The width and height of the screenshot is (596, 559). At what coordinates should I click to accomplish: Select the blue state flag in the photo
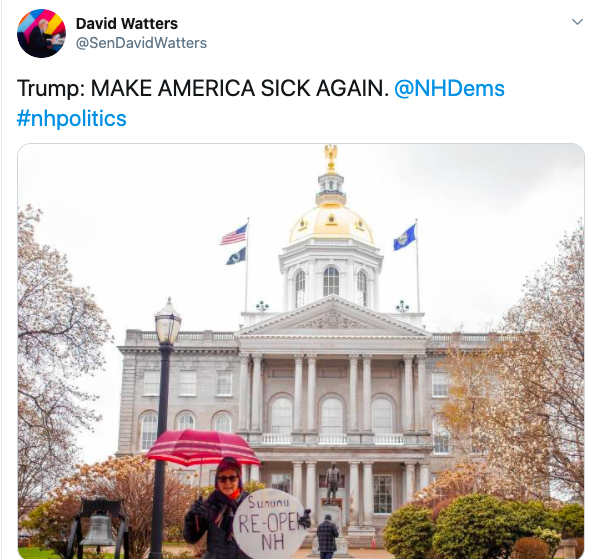click(x=404, y=238)
